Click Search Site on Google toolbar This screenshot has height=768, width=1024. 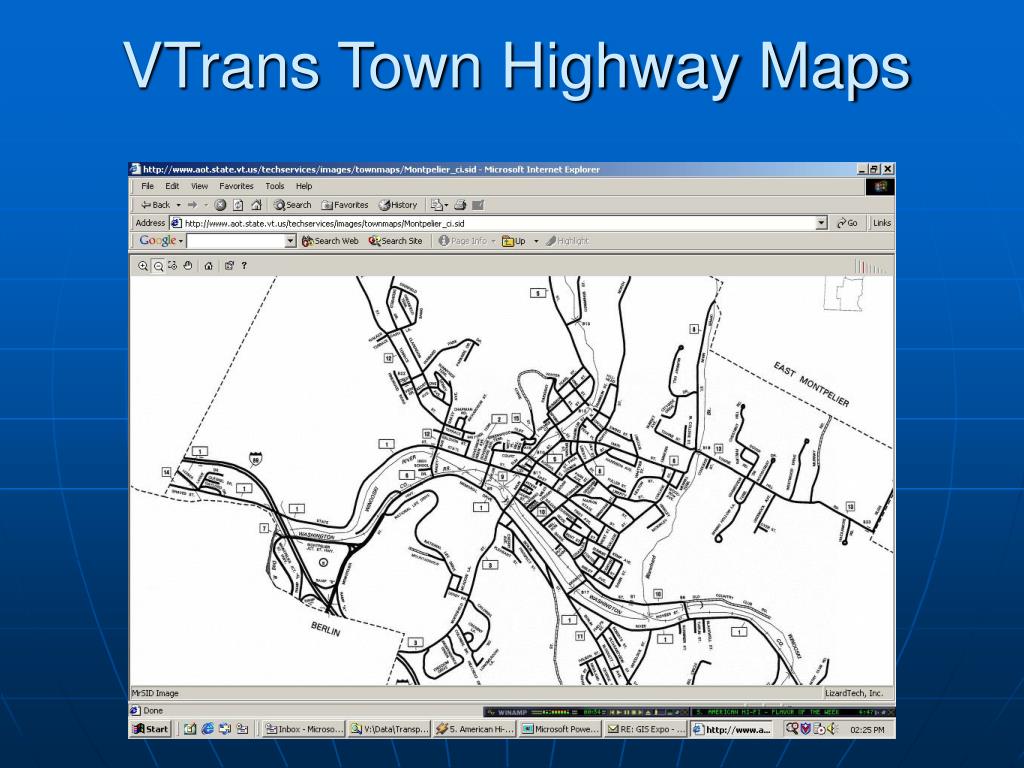tap(396, 241)
